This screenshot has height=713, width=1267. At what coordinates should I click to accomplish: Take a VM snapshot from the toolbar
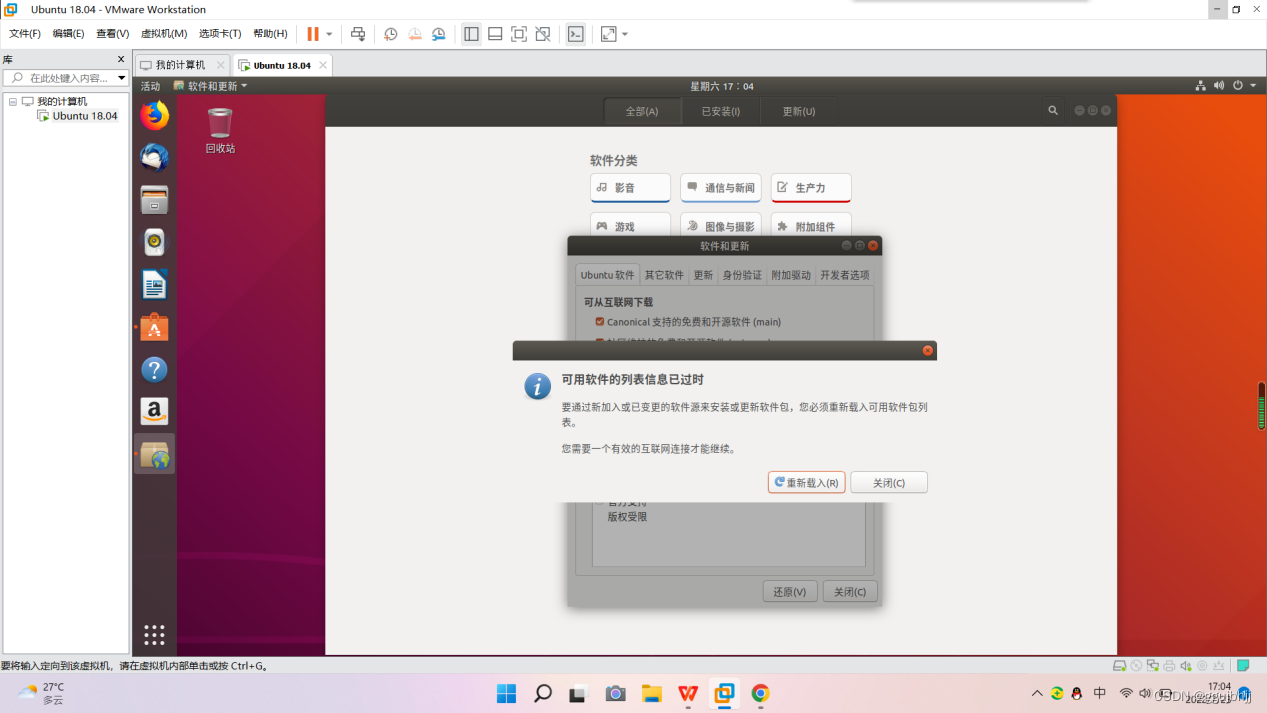391,34
